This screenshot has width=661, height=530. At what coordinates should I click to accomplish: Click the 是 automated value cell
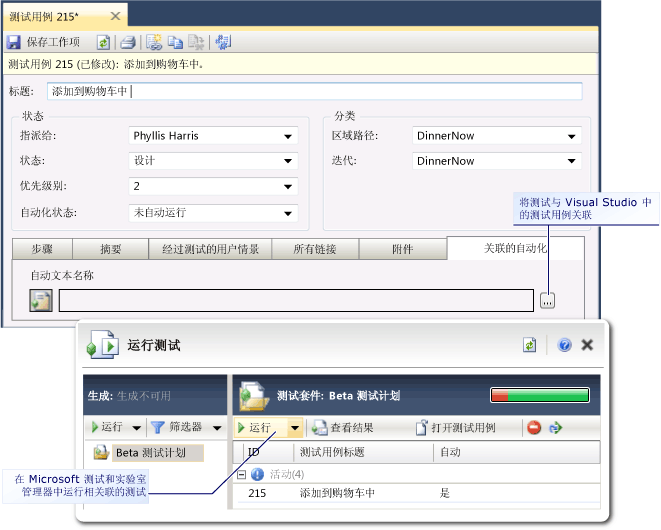(x=445, y=493)
